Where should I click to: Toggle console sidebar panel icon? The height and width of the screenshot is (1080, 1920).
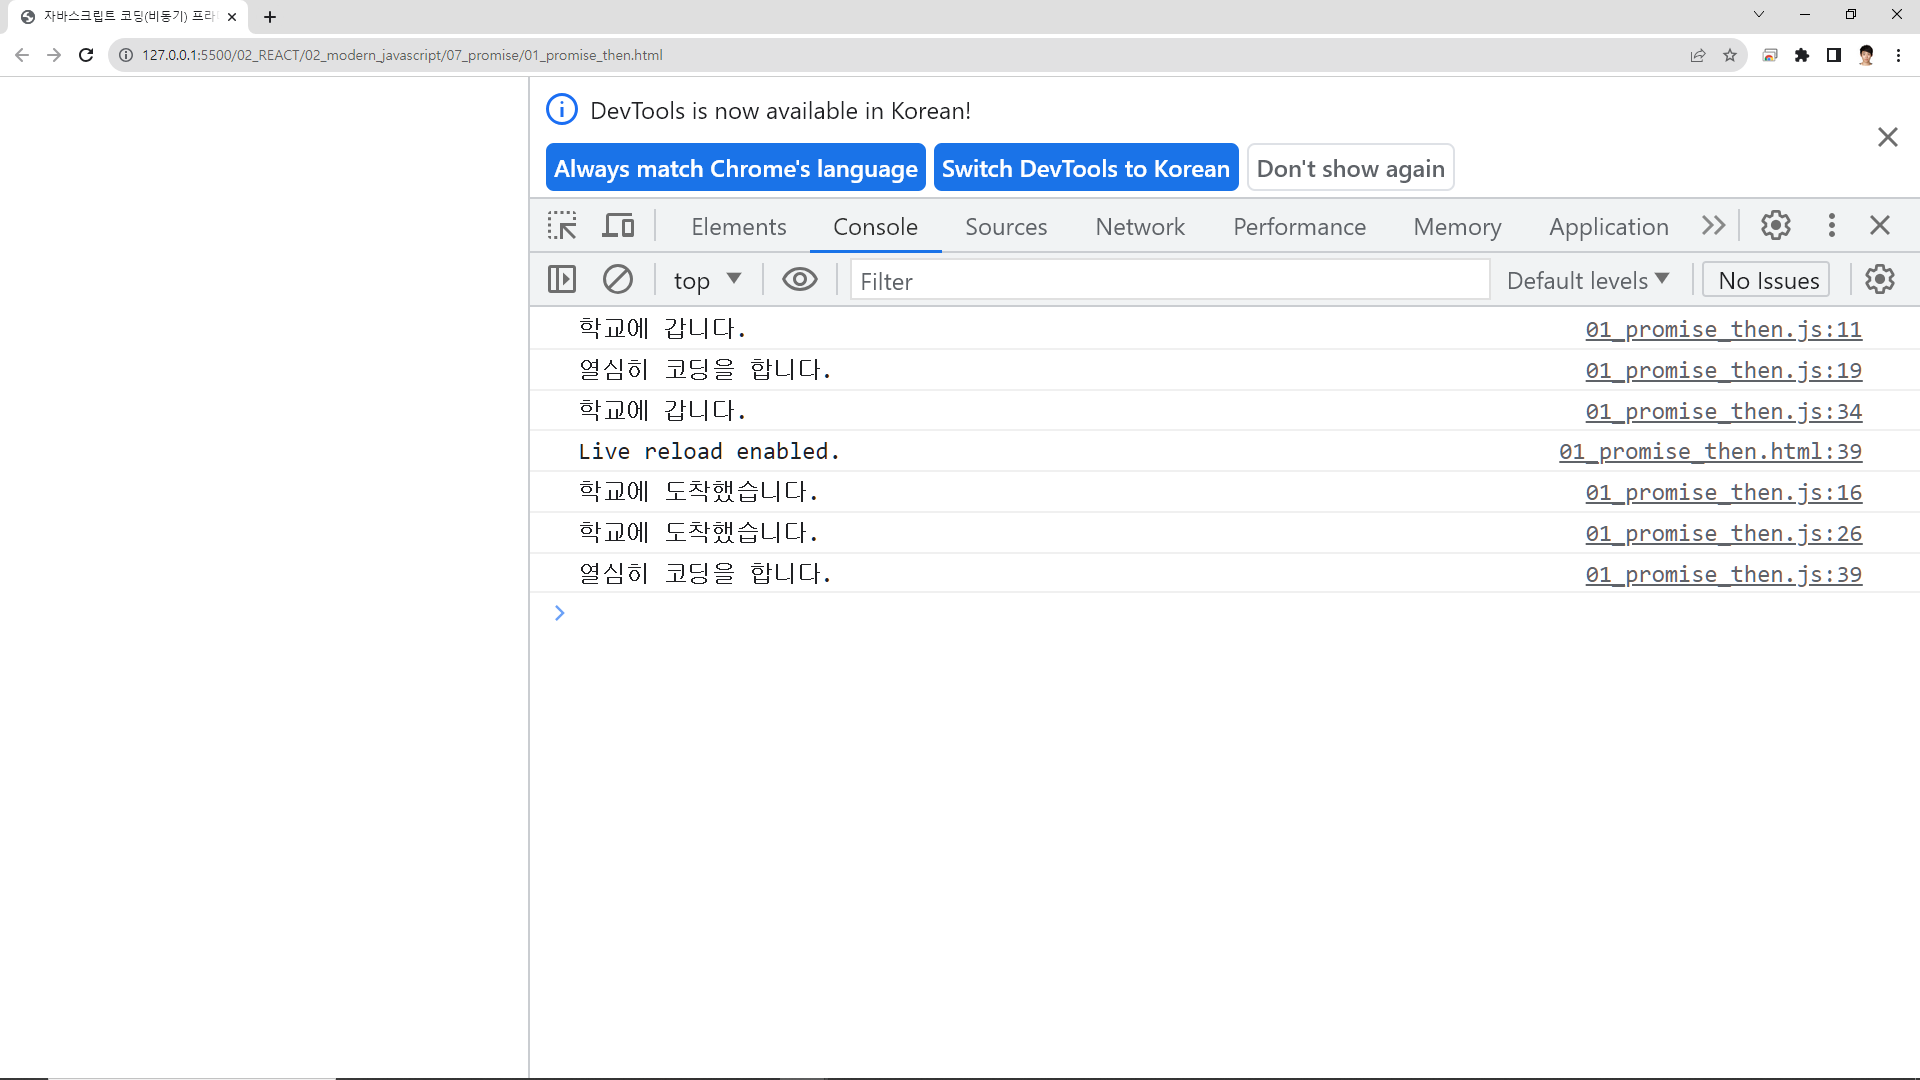coord(562,280)
